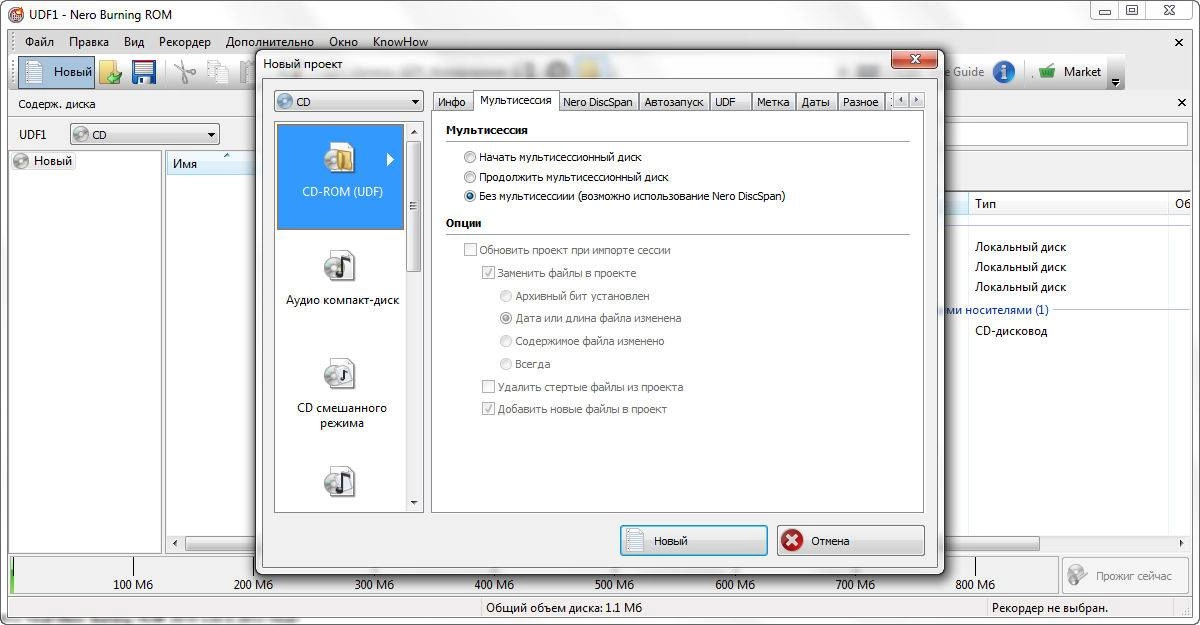
Task: Click the Market button label
Action: click(1082, 72)
